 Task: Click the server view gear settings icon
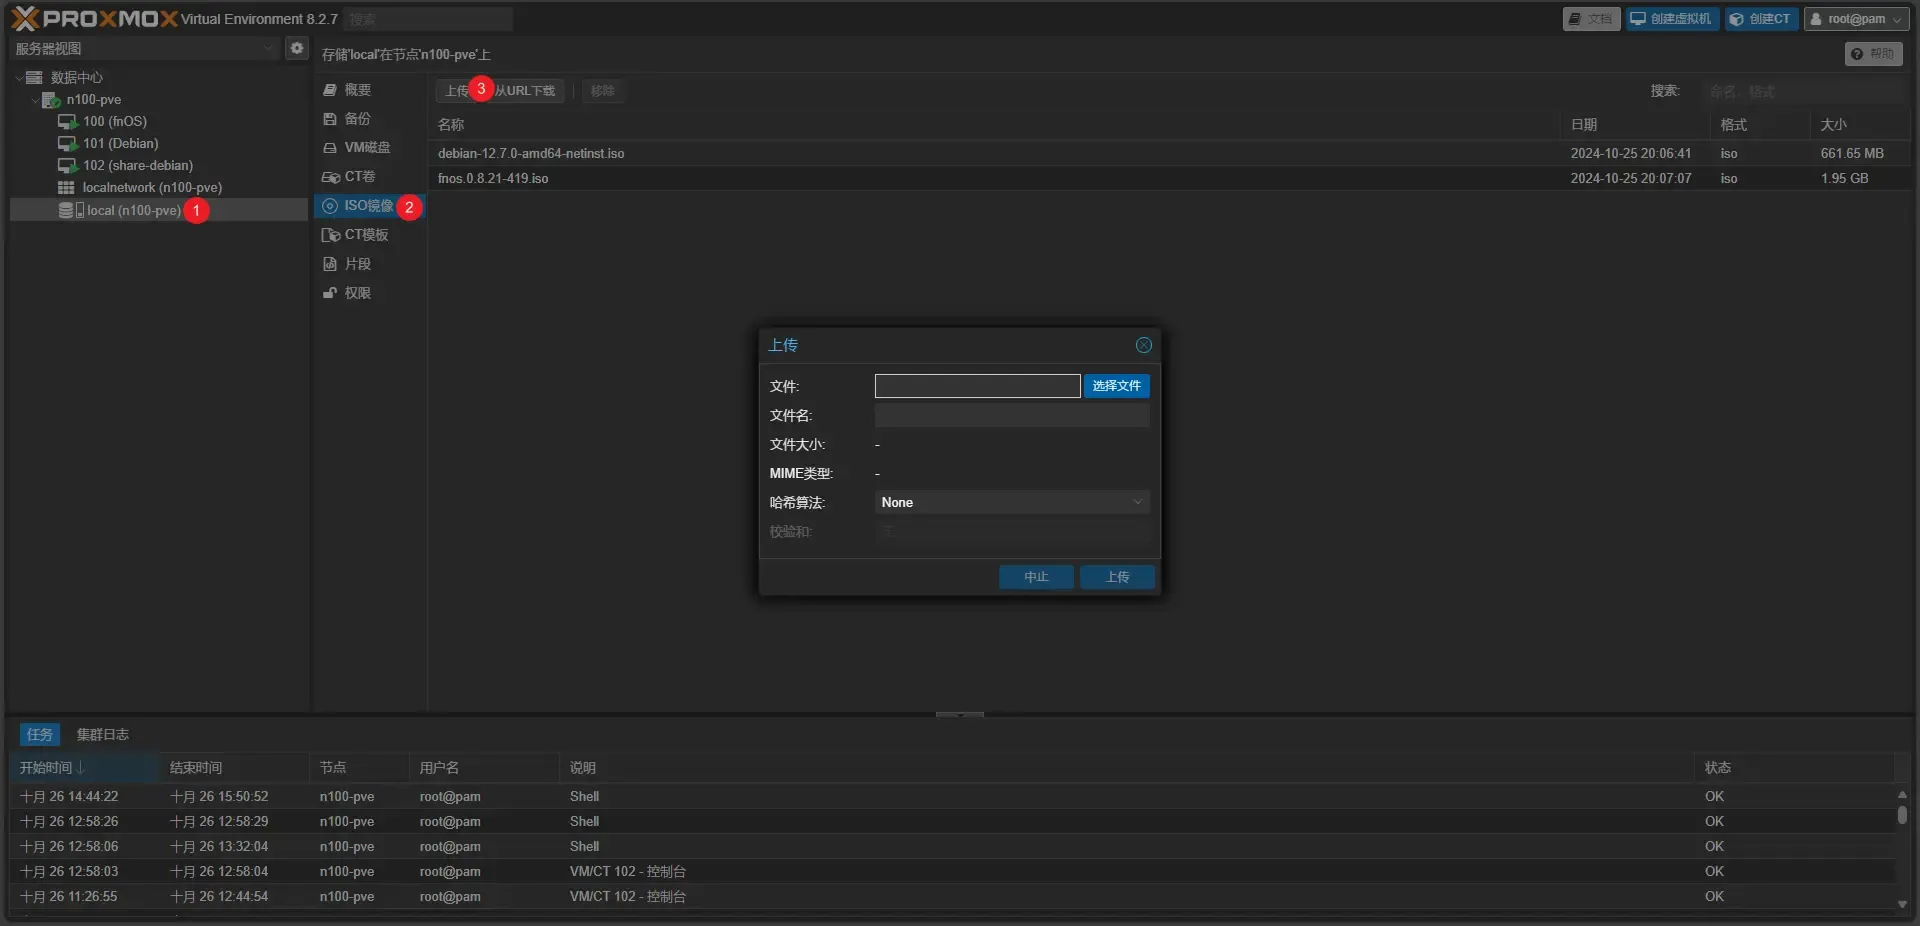coord(296,48)
